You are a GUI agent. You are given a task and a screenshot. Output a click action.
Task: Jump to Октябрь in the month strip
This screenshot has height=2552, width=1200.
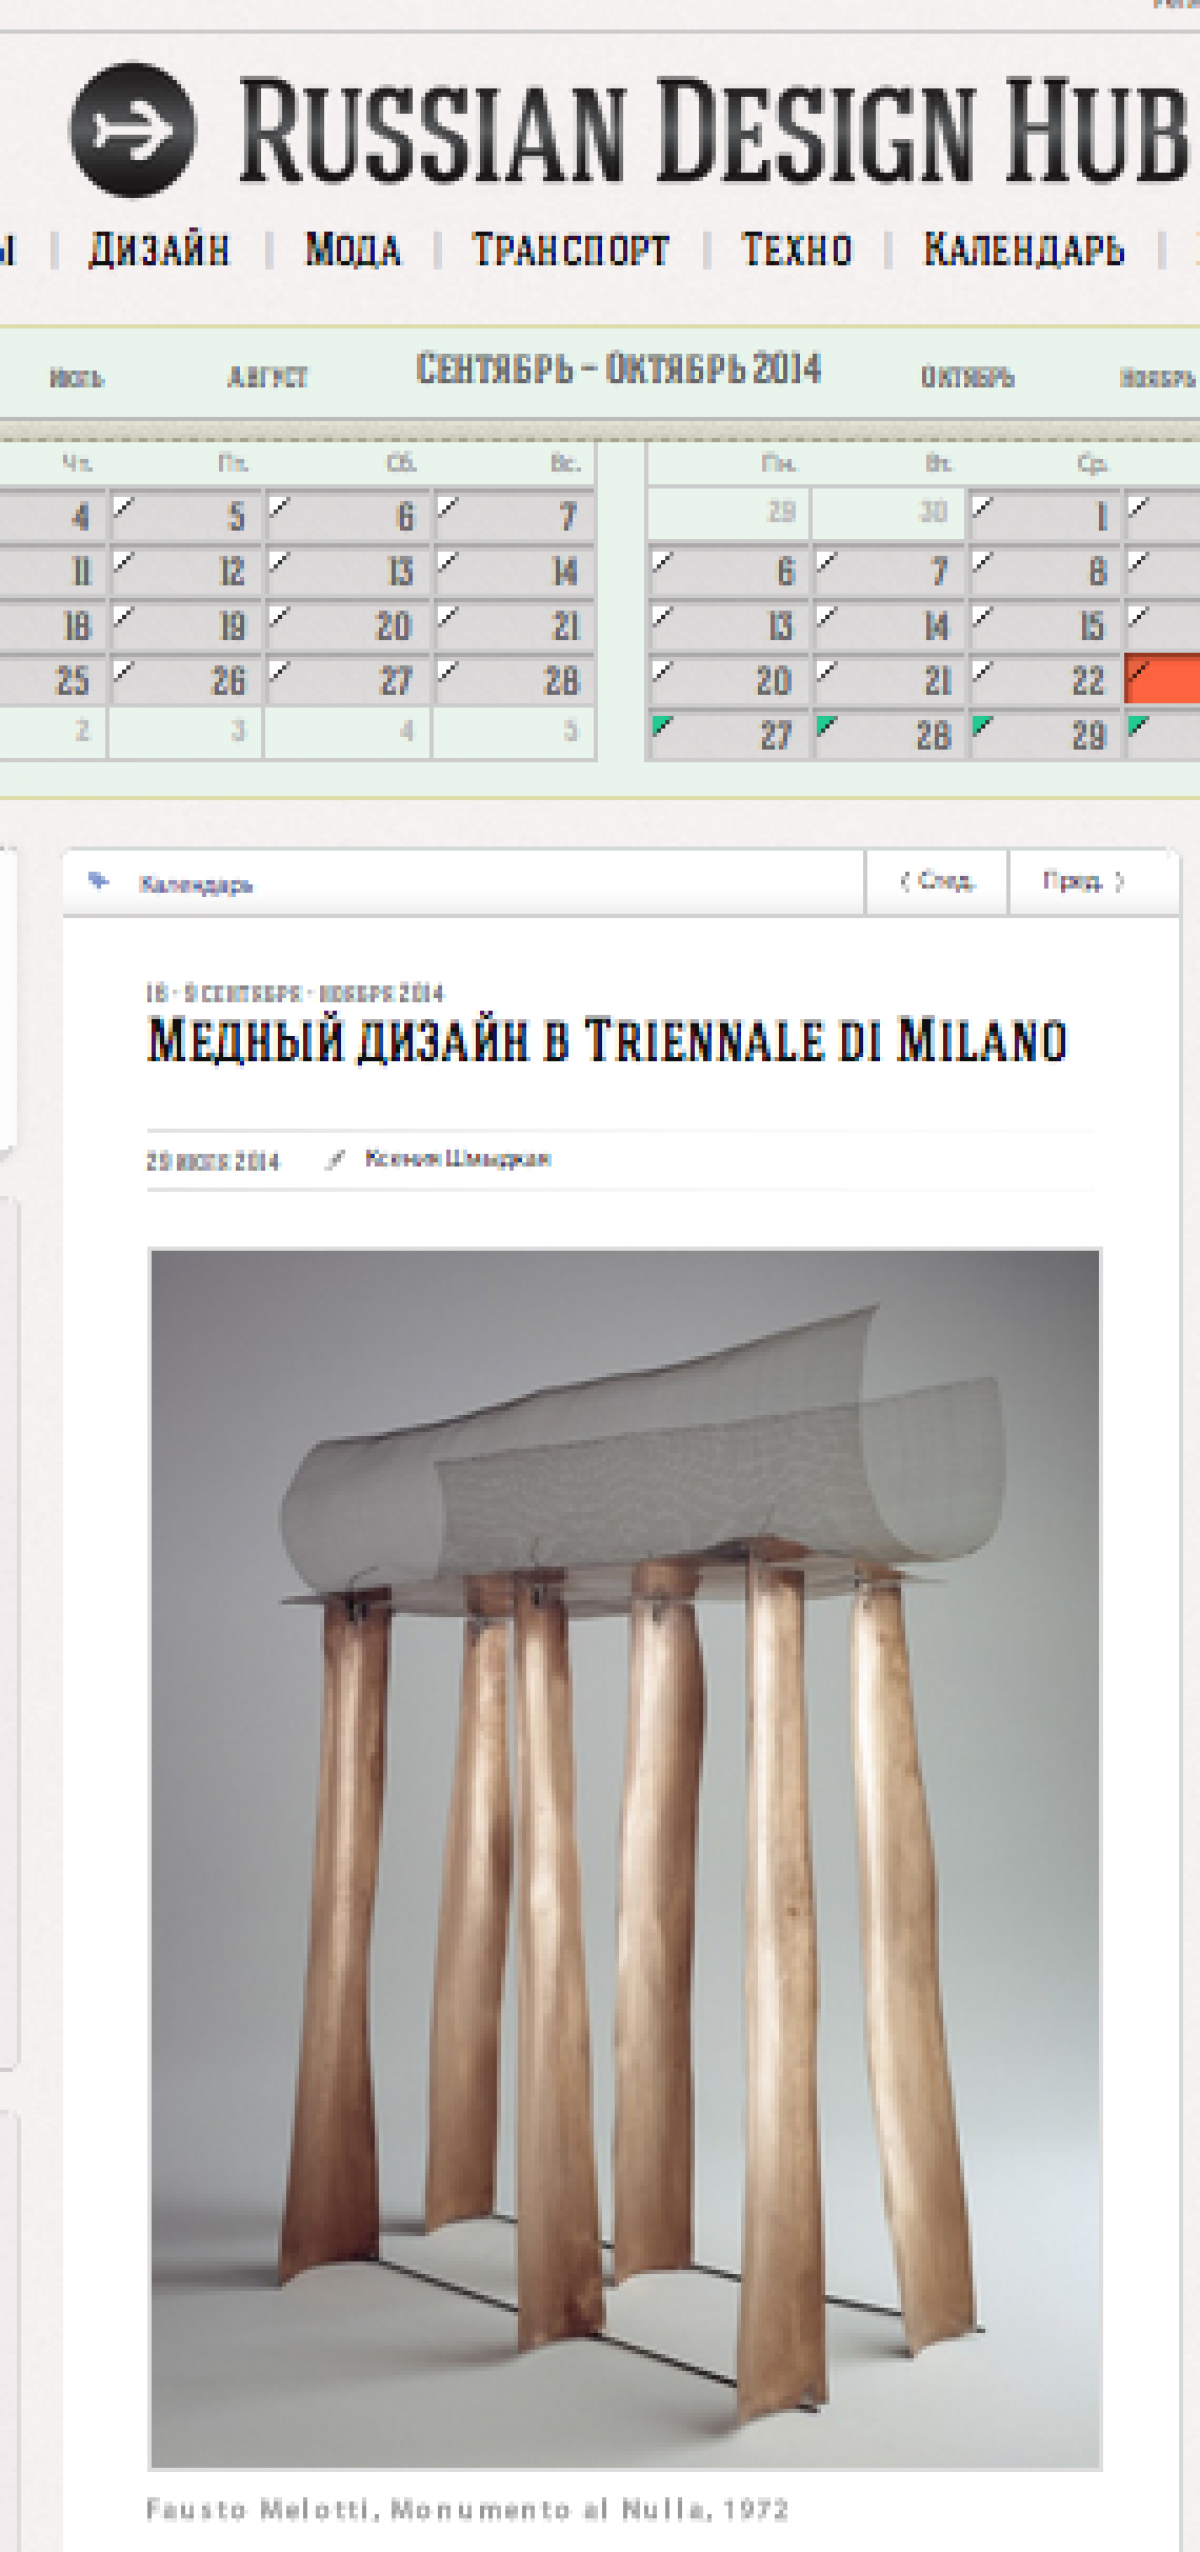[967, 377]
